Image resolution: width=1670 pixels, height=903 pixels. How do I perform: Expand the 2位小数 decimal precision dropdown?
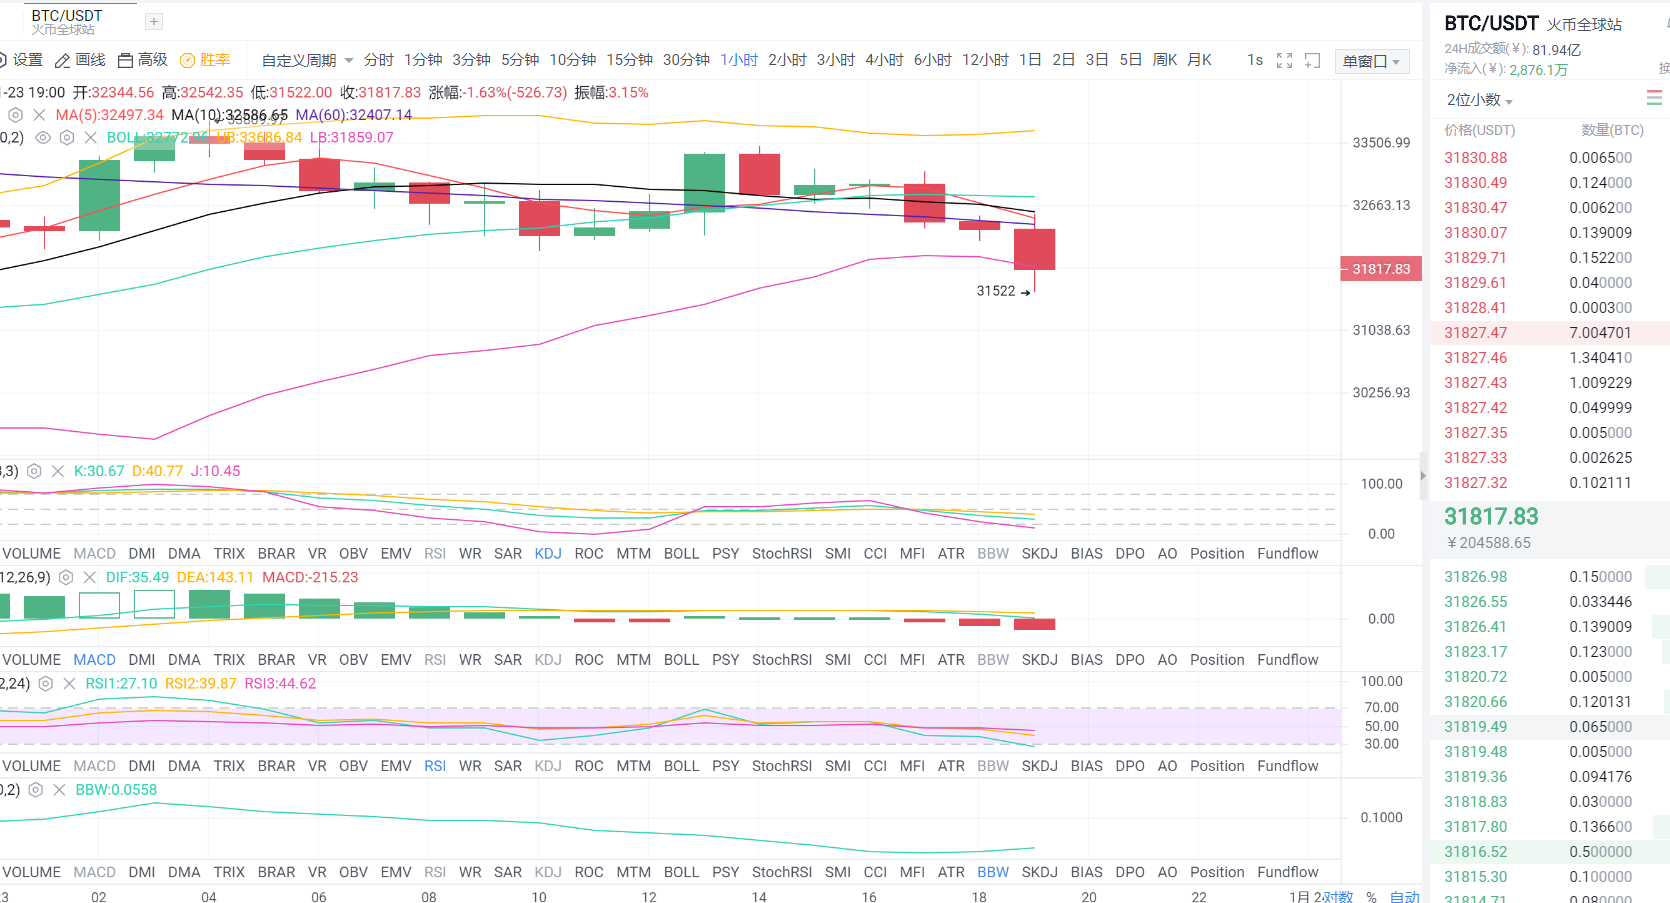click(x=1480, y=100)
